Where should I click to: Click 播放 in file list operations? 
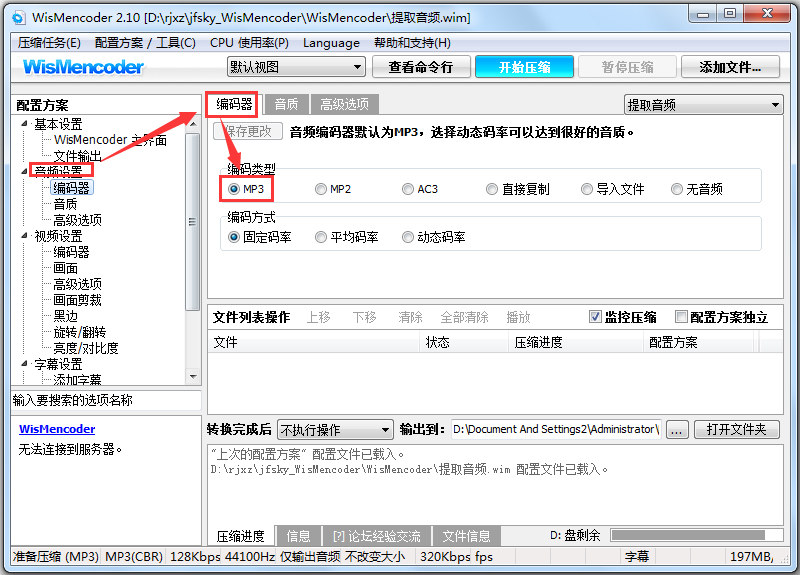tap(518, 317)
